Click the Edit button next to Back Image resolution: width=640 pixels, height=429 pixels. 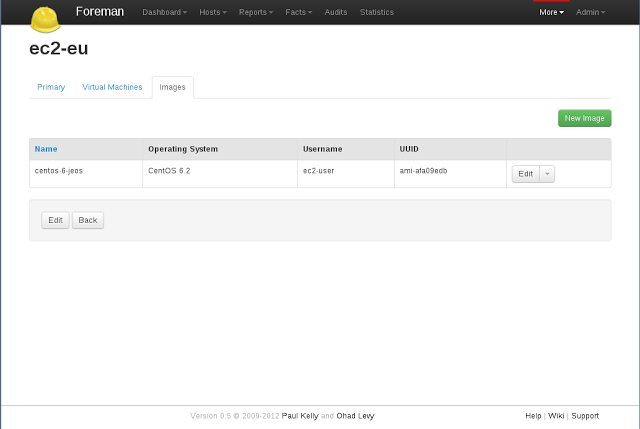[x=55, y=220]
